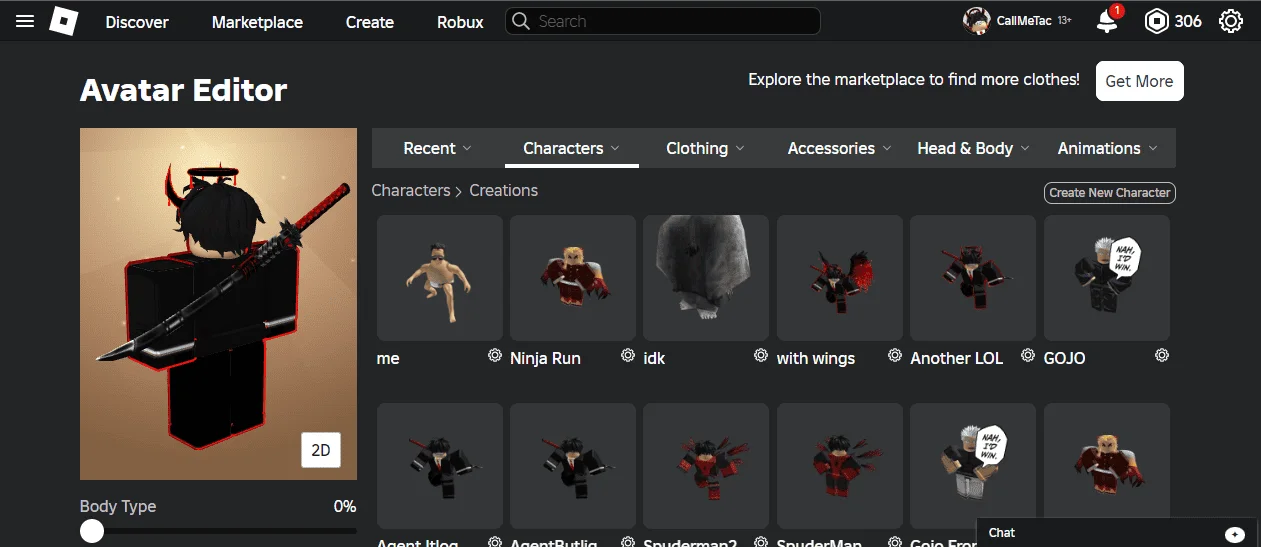Toggle the avatar preview to 2D
The height and width of the screenshot is (547, 1261).
[321, 450]
